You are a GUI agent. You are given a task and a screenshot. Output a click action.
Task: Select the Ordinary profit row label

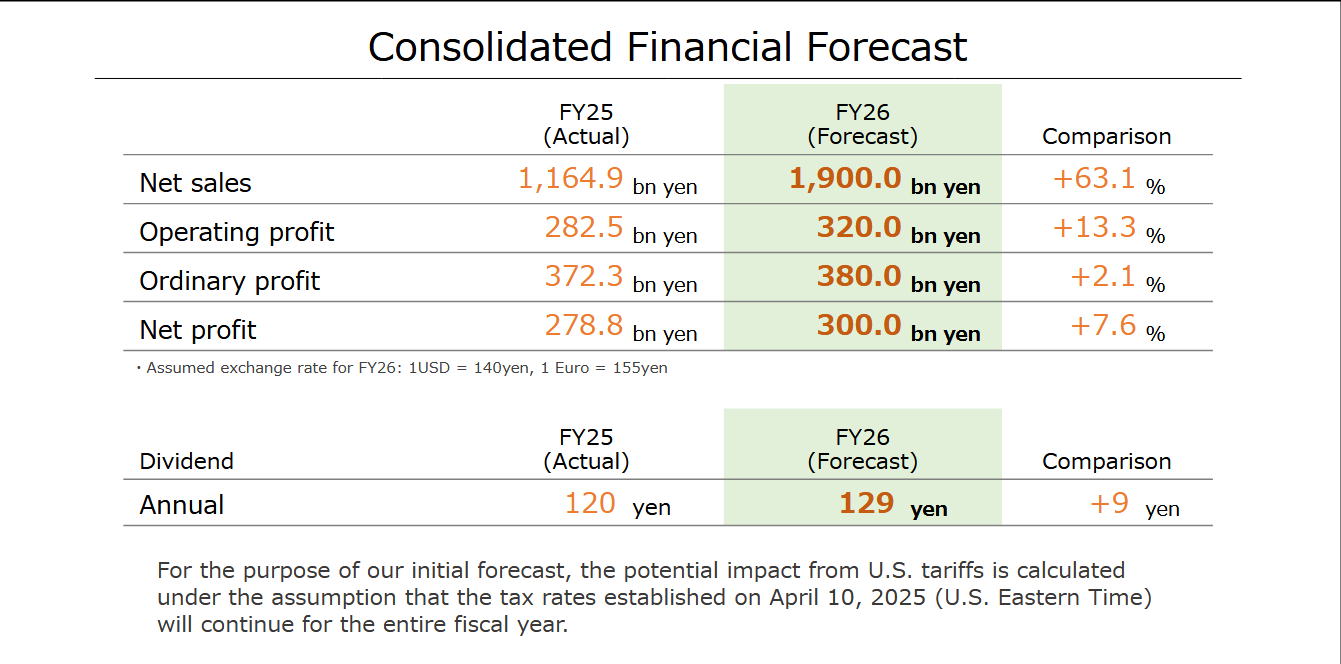pyautogui.click(x=229, y=281)
